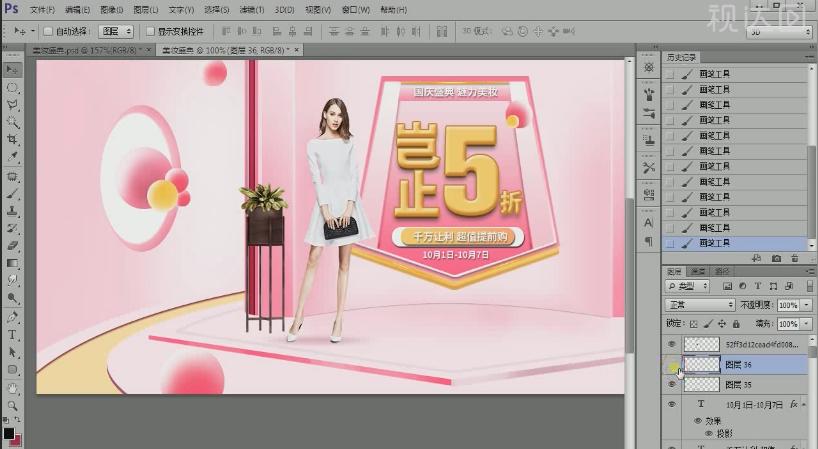The height and width of the screenshot is (449, 818).
Task: Toggle visibility of 图层 36
Action: 672,365
